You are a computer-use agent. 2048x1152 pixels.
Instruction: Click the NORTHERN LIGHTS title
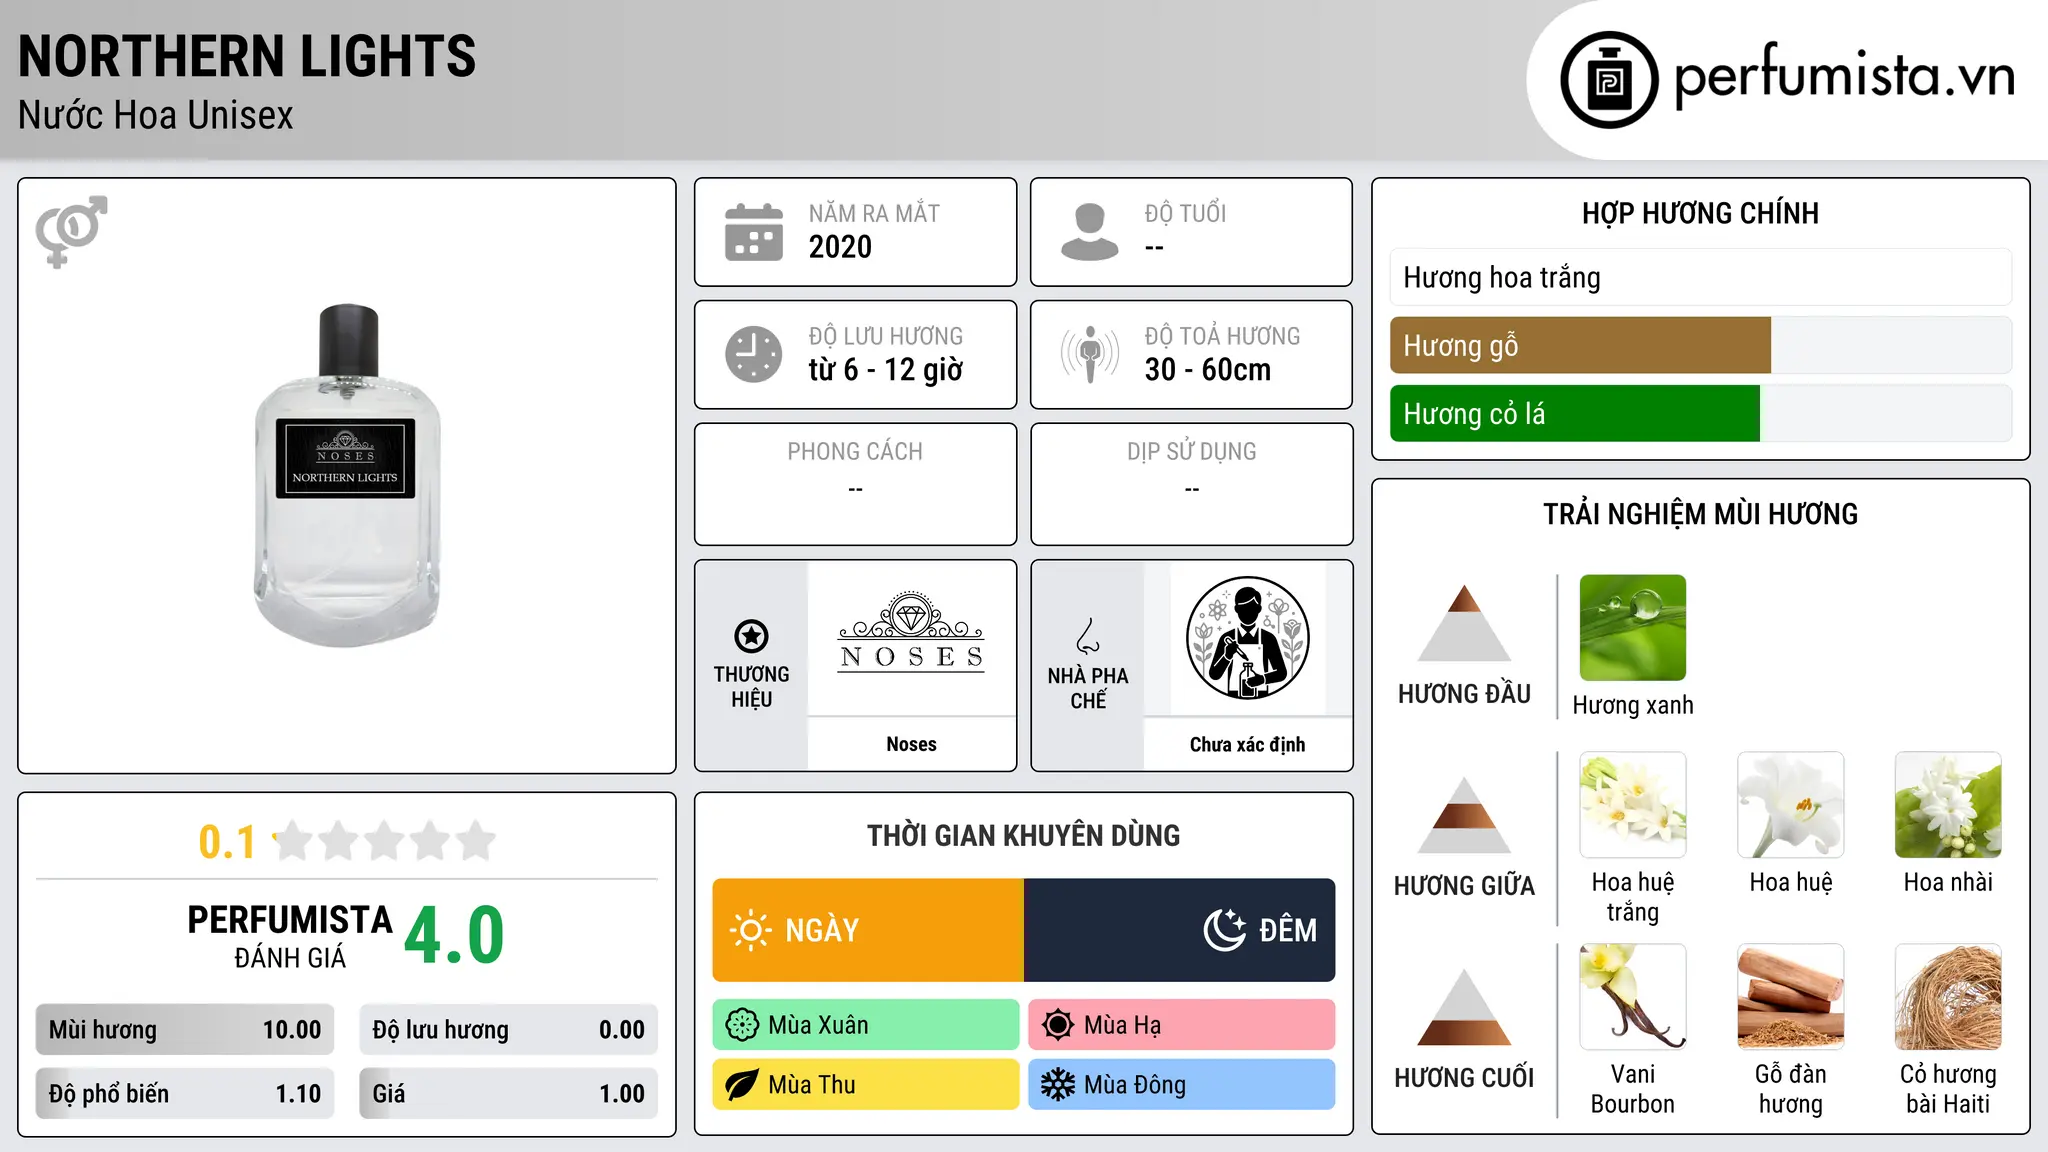[x=247, y=56]
